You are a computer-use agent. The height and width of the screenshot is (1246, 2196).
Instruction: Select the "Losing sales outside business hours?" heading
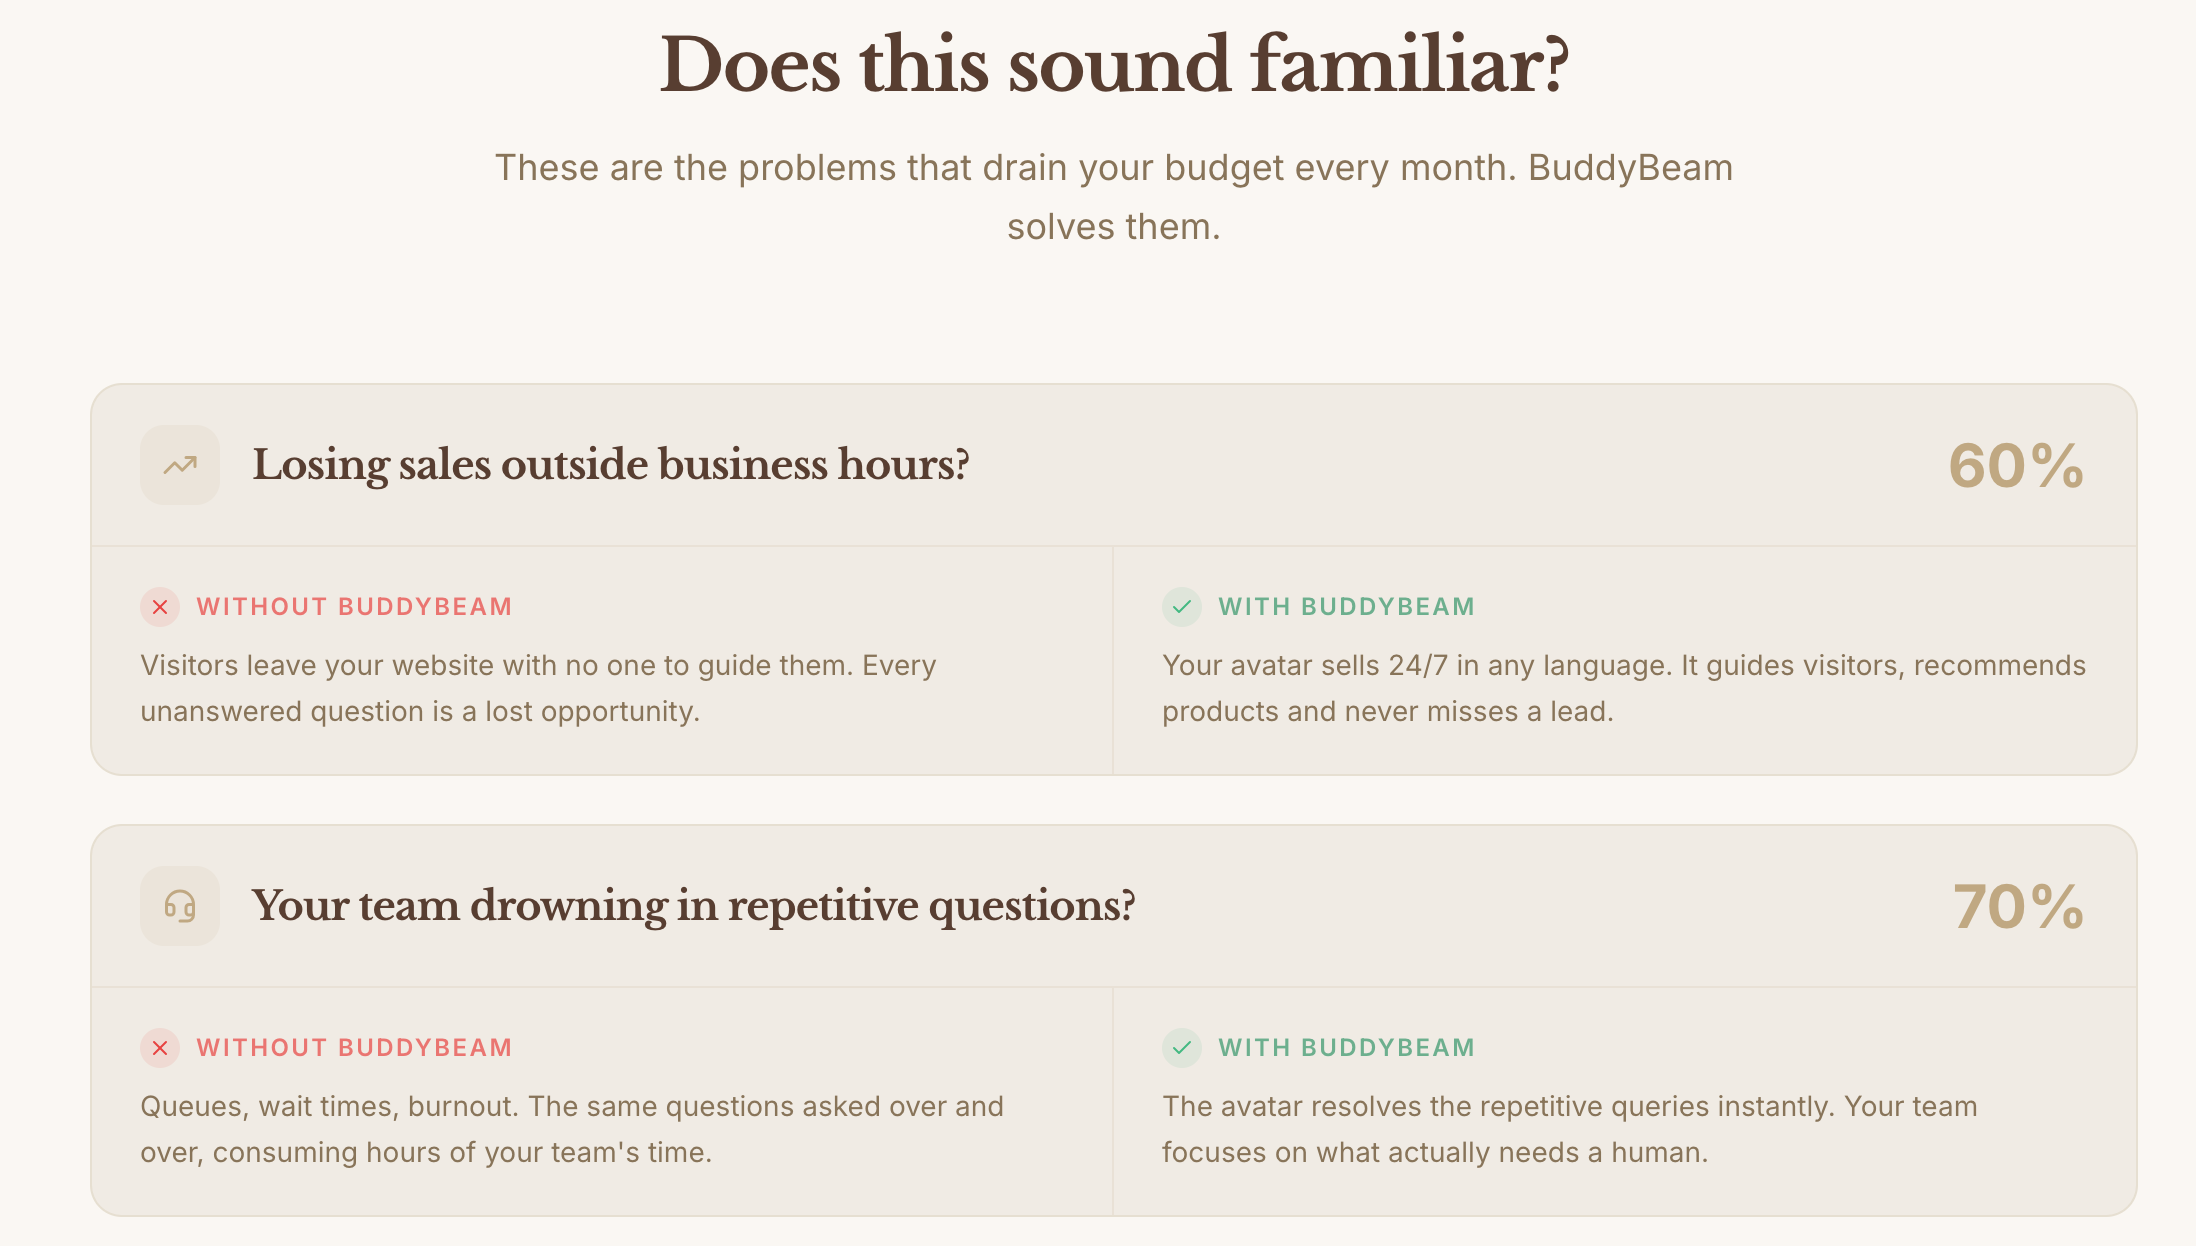click(x=610, y=465)
